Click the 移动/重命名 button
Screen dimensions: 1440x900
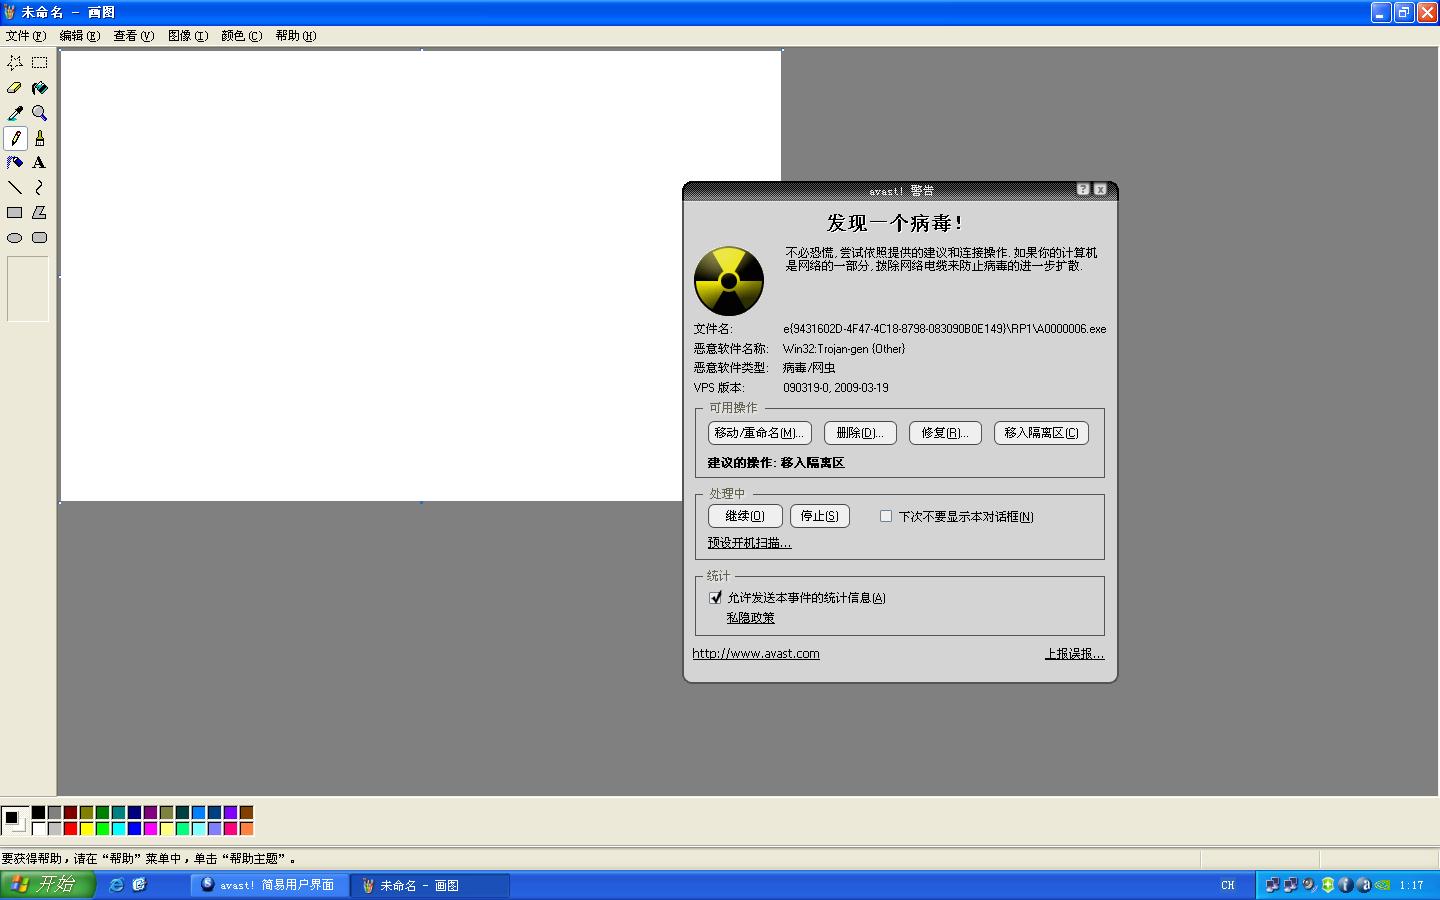pos(759,433)
